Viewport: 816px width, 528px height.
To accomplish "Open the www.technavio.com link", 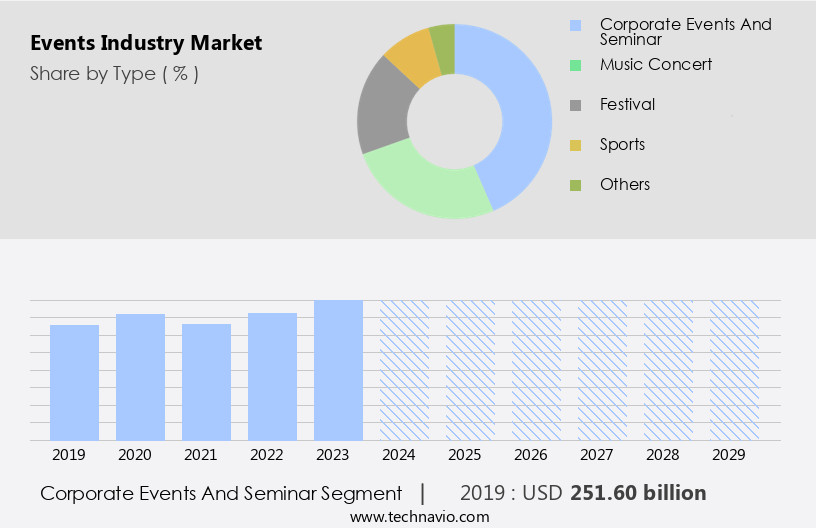I will coord(420,516).
